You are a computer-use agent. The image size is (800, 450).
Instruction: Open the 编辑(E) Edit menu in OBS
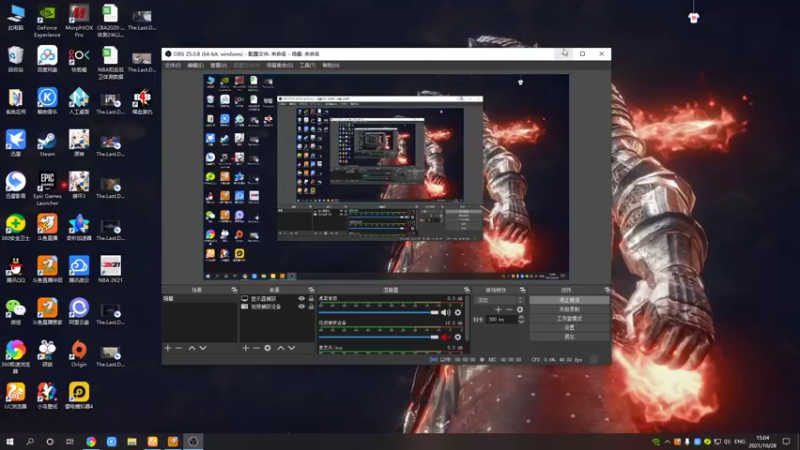[x=195, y=65]
